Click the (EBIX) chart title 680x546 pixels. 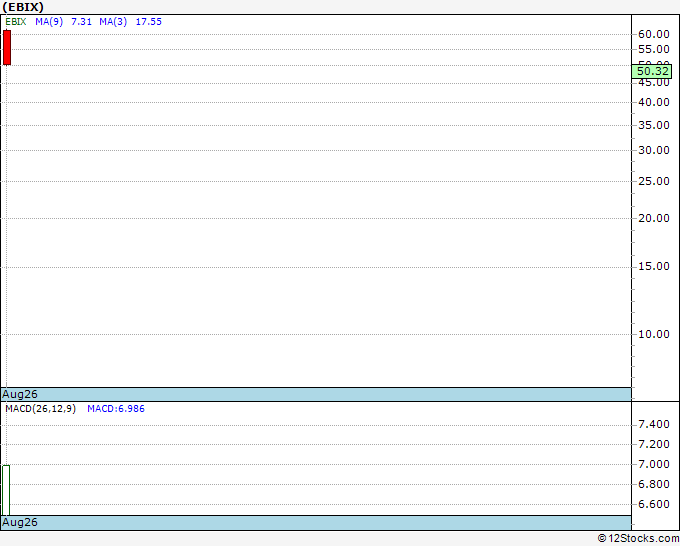coord(23,7)
